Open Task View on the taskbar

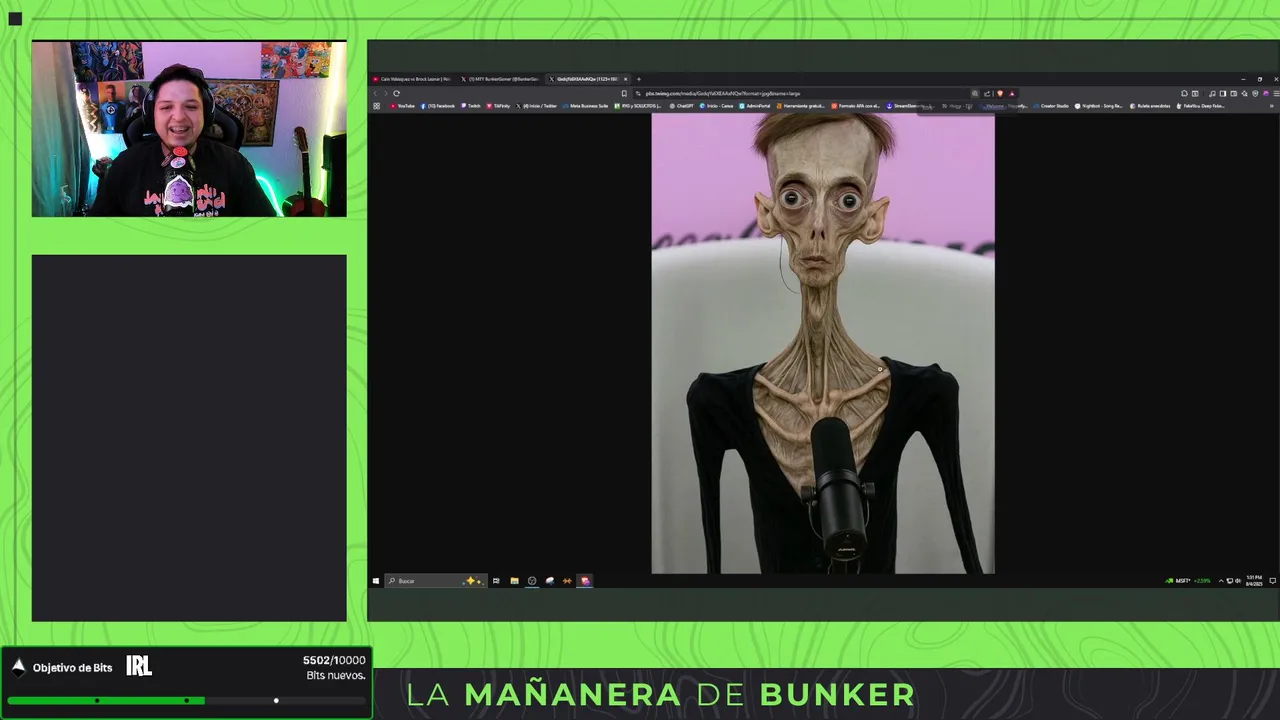click(496, 581)
